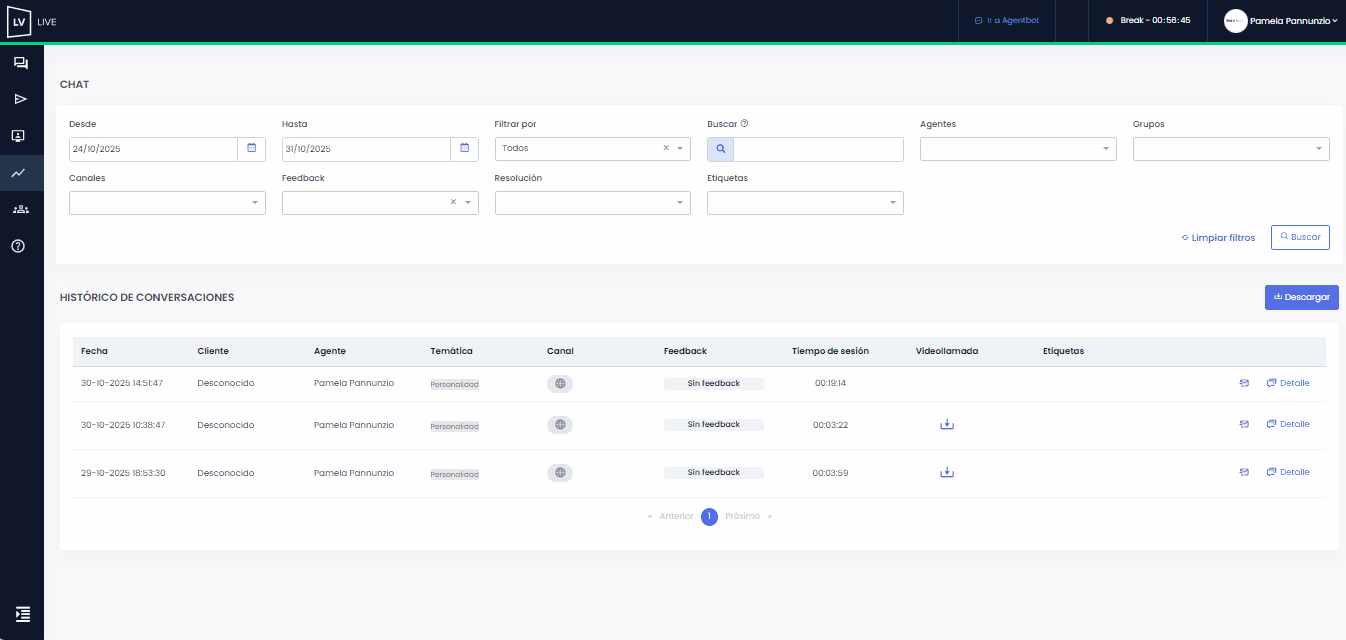1346x640 pixels.
Task: Click the Hasta date input field
Action: coord(366,149)
